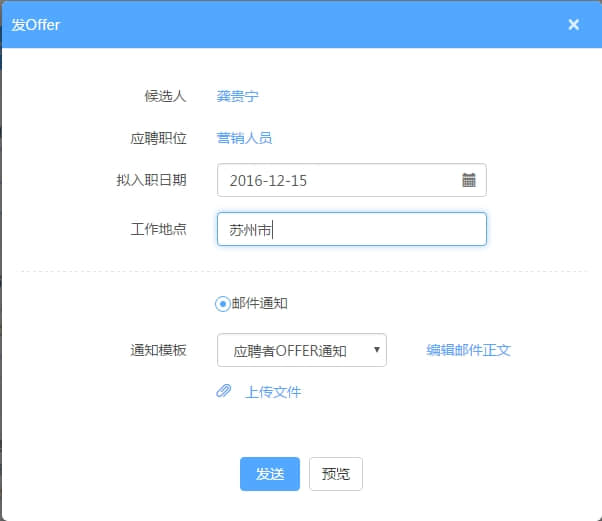The width and height of the screenshot is (602, 521).
Task: Click 编辑邮件正文 to edit email body
Action: click(x=468, y=350)
